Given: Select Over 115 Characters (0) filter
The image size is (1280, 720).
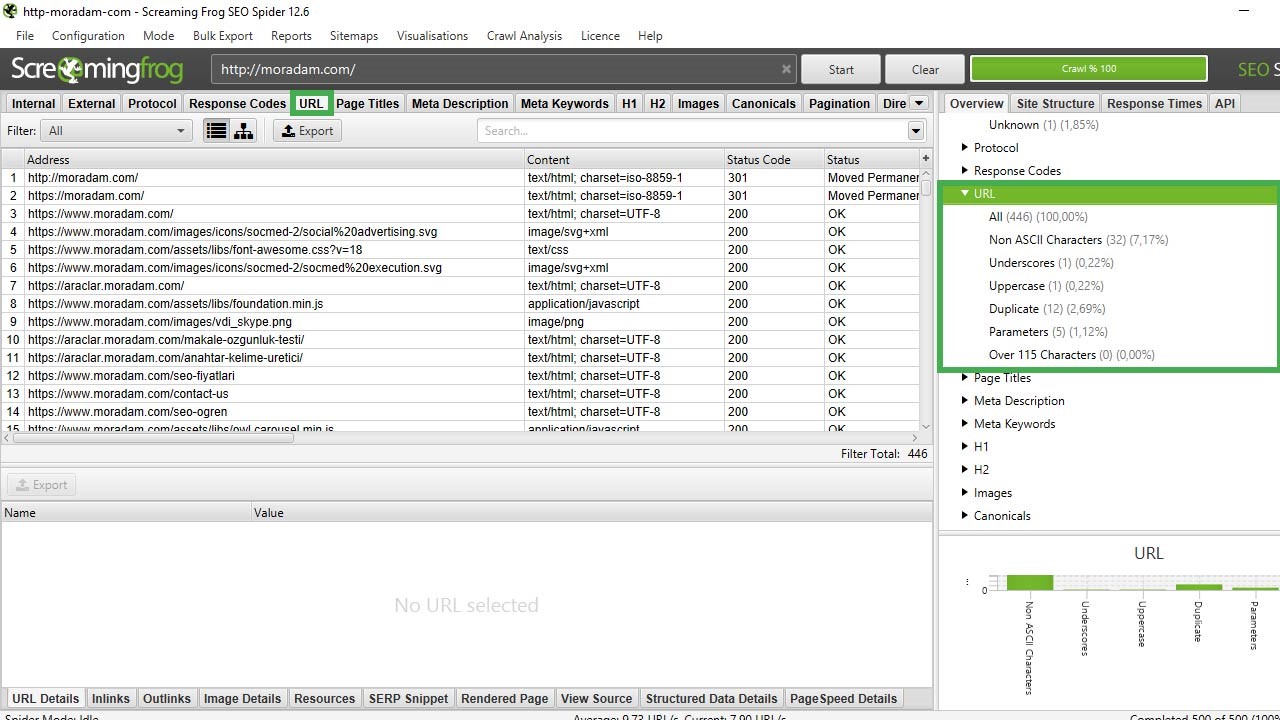Looking at the screenshot, I should click(1071, 354).
